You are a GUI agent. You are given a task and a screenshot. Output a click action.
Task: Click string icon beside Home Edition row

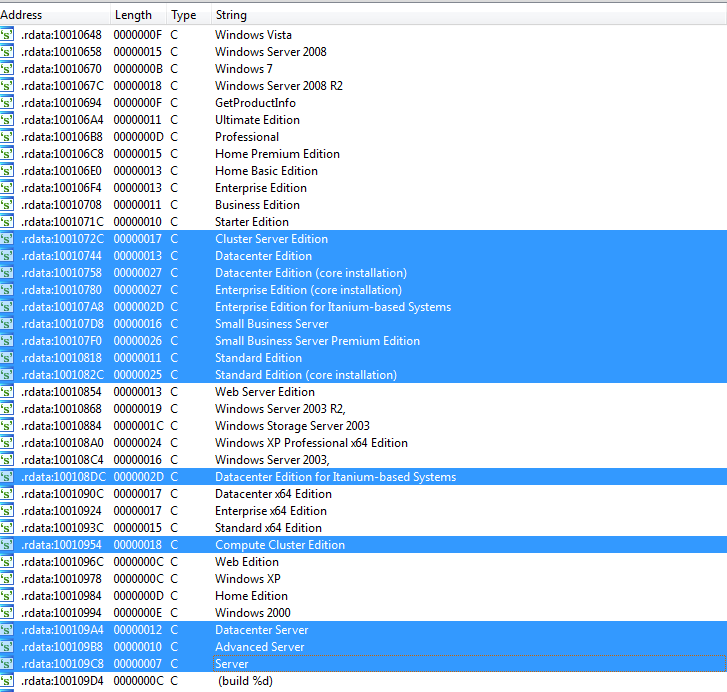(7, 596)
